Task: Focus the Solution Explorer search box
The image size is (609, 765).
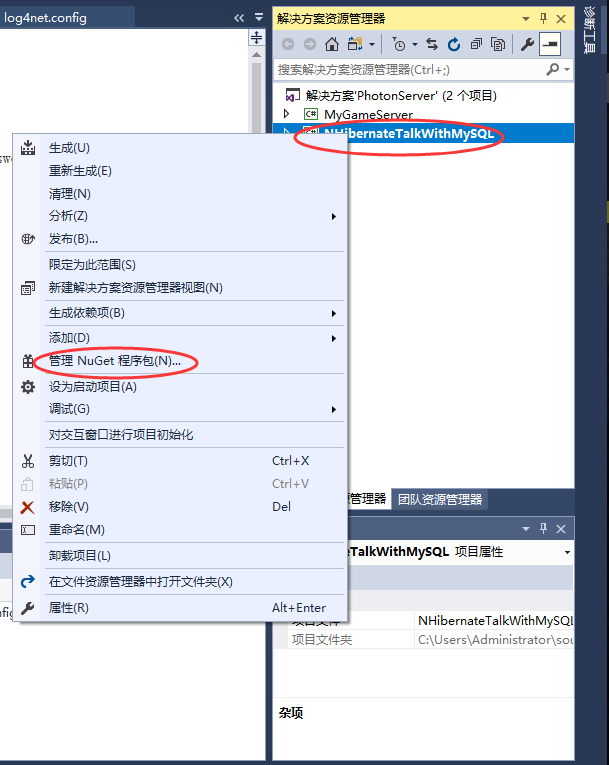Action: (410, 70)
